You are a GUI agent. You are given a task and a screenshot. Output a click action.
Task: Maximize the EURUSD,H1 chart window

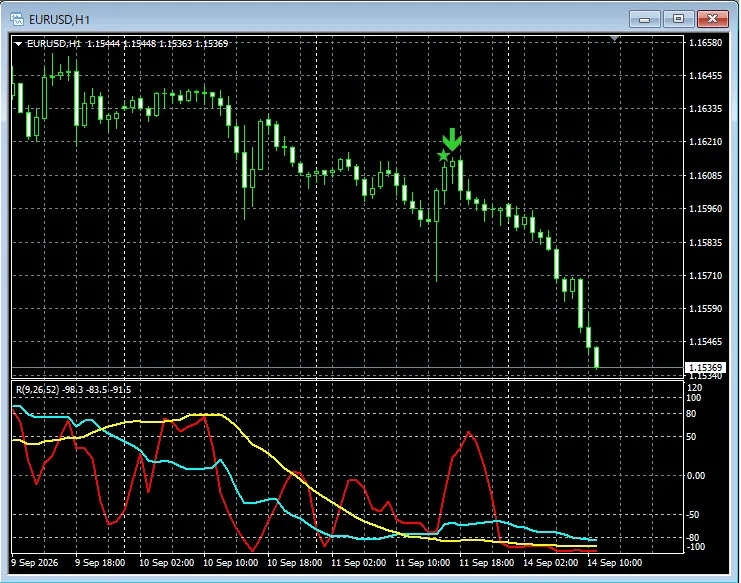(678, 19)
